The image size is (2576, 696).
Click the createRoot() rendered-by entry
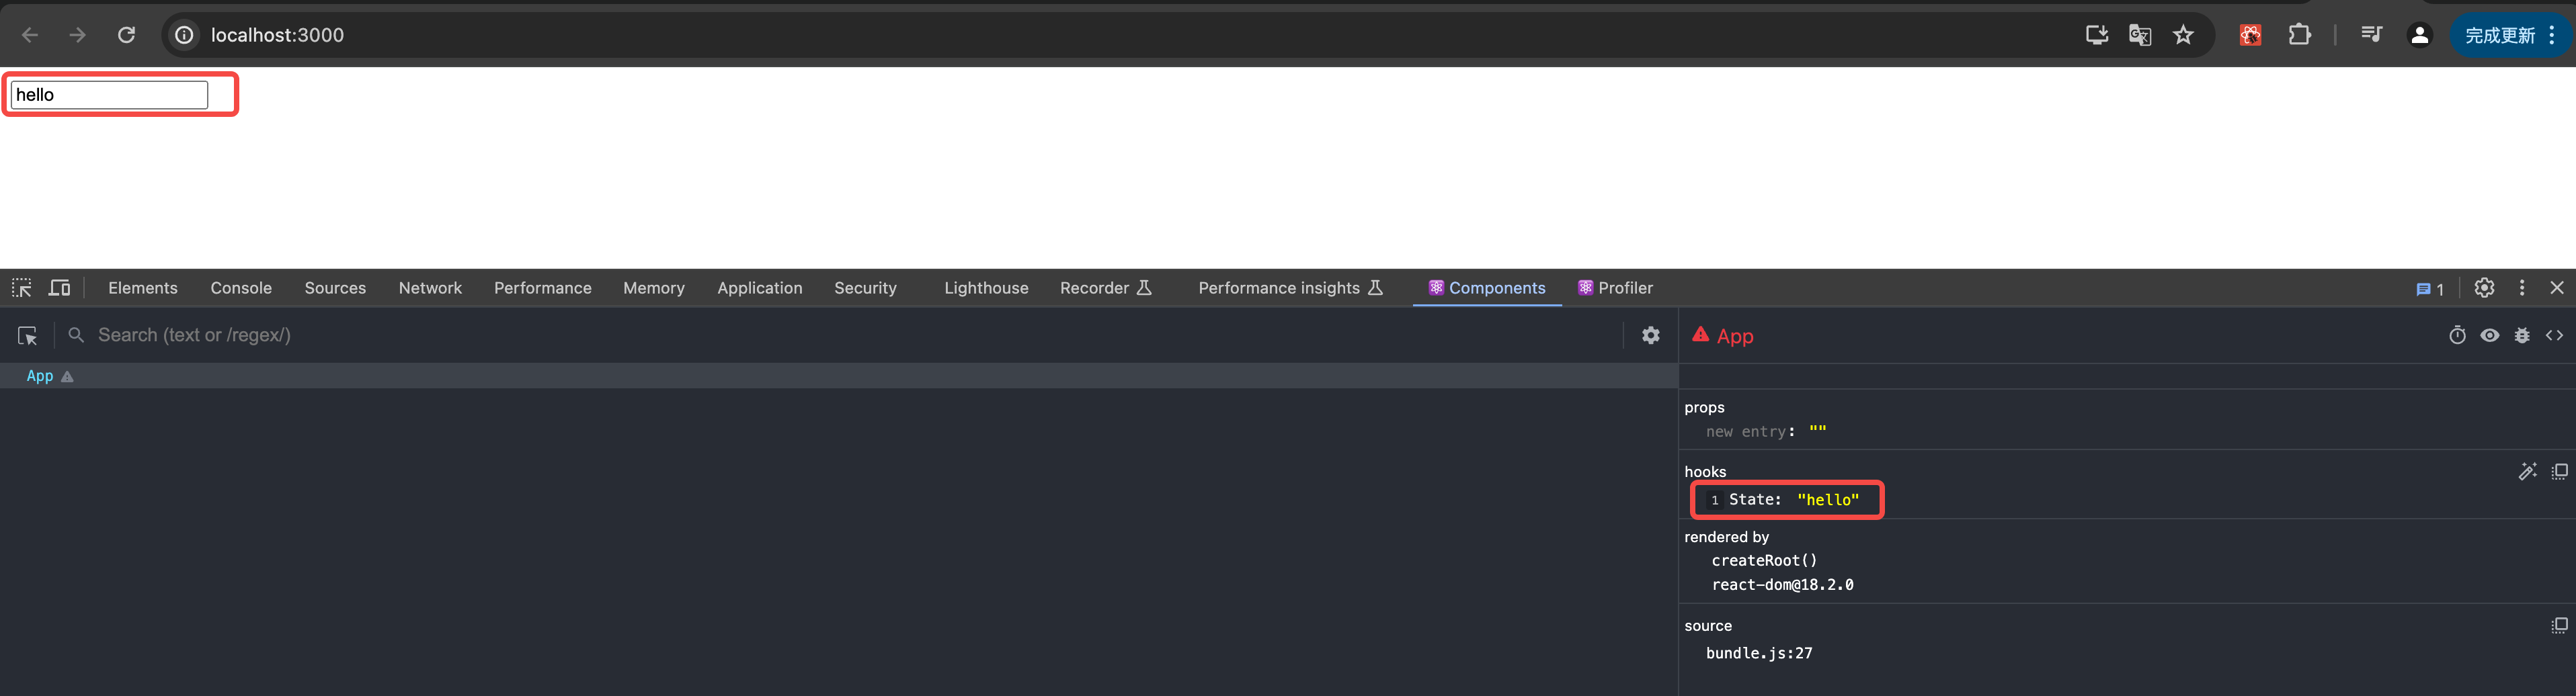(1764, 561)
